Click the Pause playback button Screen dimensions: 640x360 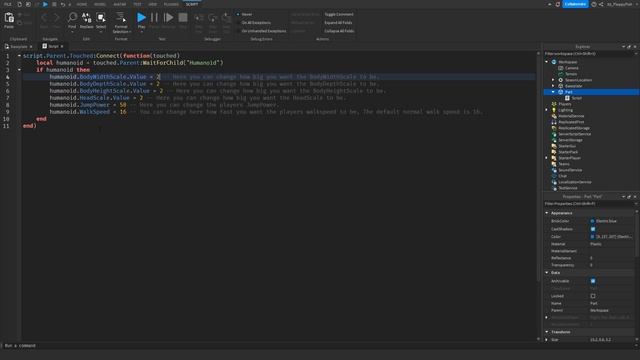pos(154,18)
